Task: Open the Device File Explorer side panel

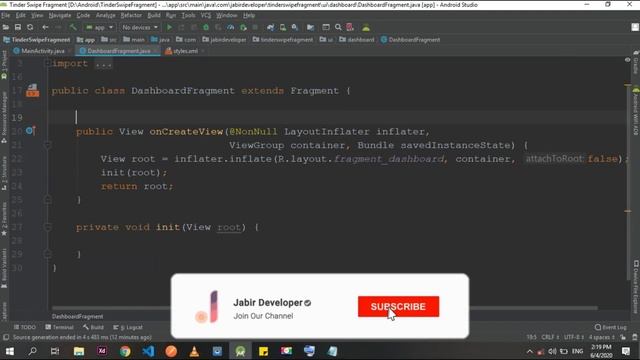Action: (636, 287)
